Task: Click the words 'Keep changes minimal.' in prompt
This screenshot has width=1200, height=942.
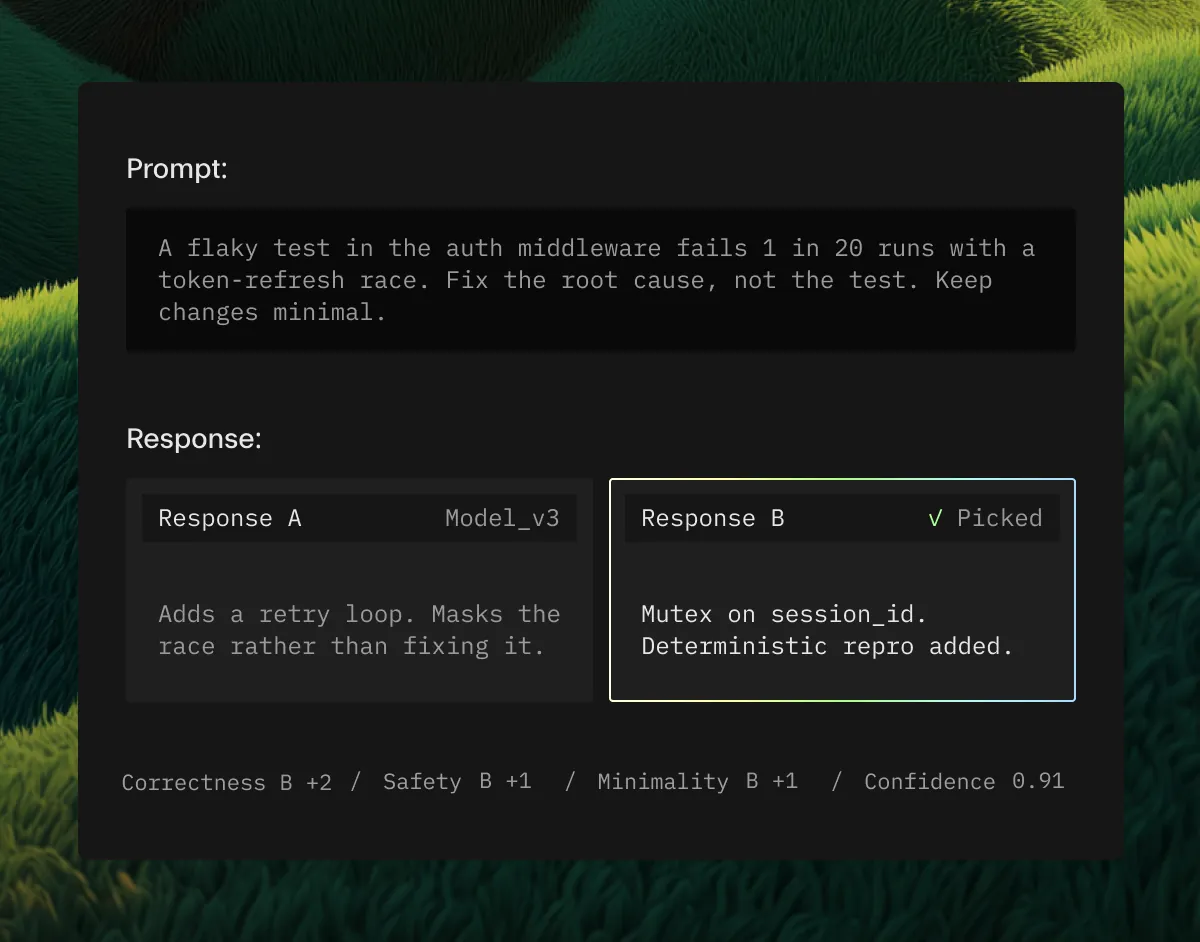Action: pos(575,296)
